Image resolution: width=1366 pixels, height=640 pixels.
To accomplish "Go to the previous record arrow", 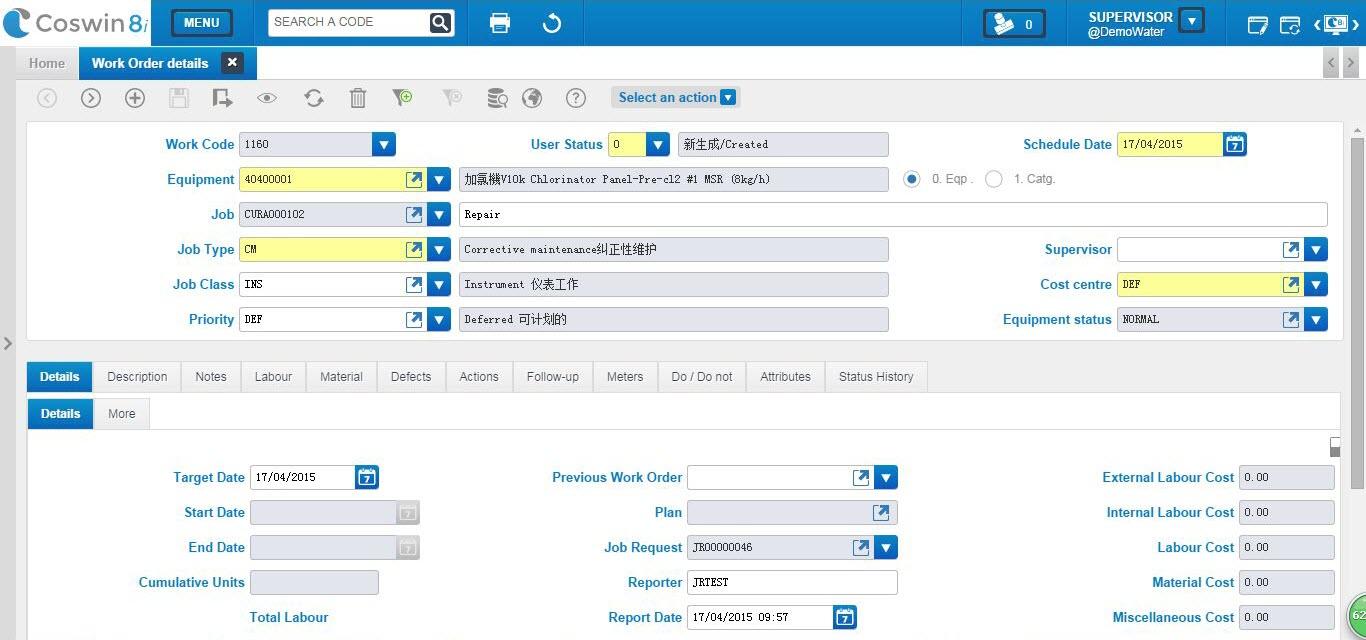I will 47,98.
